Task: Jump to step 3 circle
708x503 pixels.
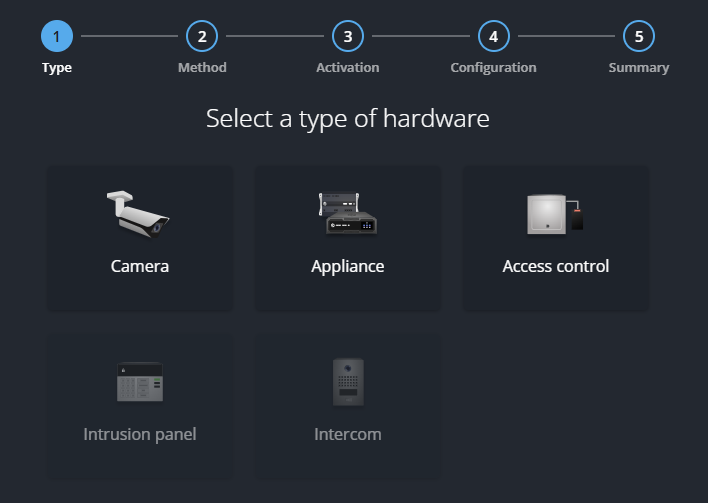Action: click(x=348, y=37)
